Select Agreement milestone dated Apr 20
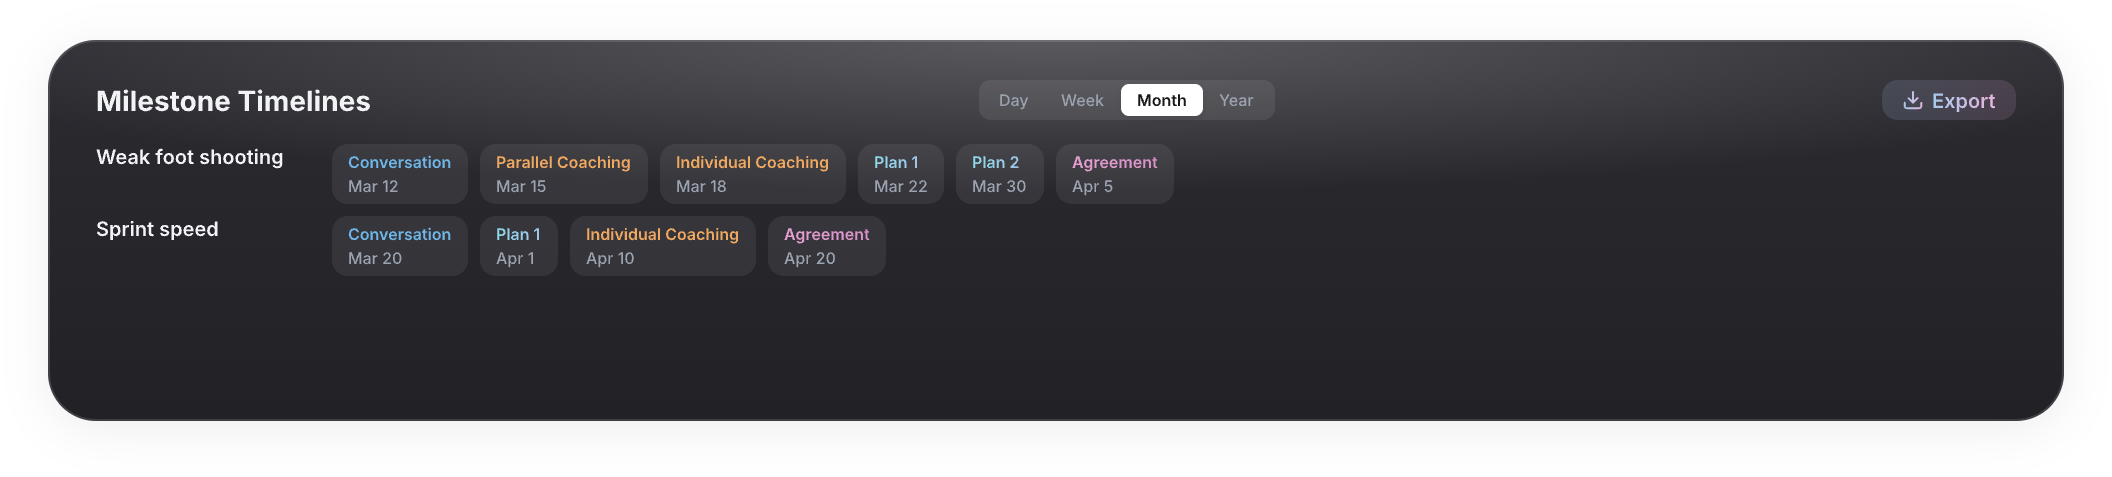Image resolution: width=2112 pixels, height=477 pixels. pos(826,246)
